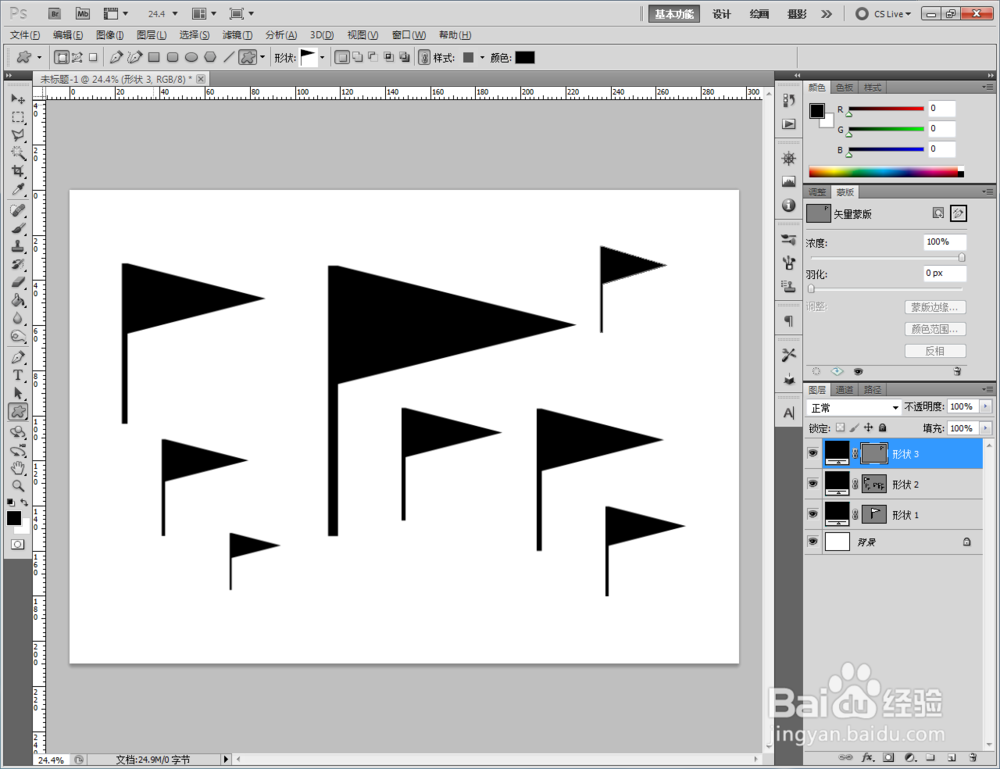Select the Path Selection tool

[x=18, y=393]
